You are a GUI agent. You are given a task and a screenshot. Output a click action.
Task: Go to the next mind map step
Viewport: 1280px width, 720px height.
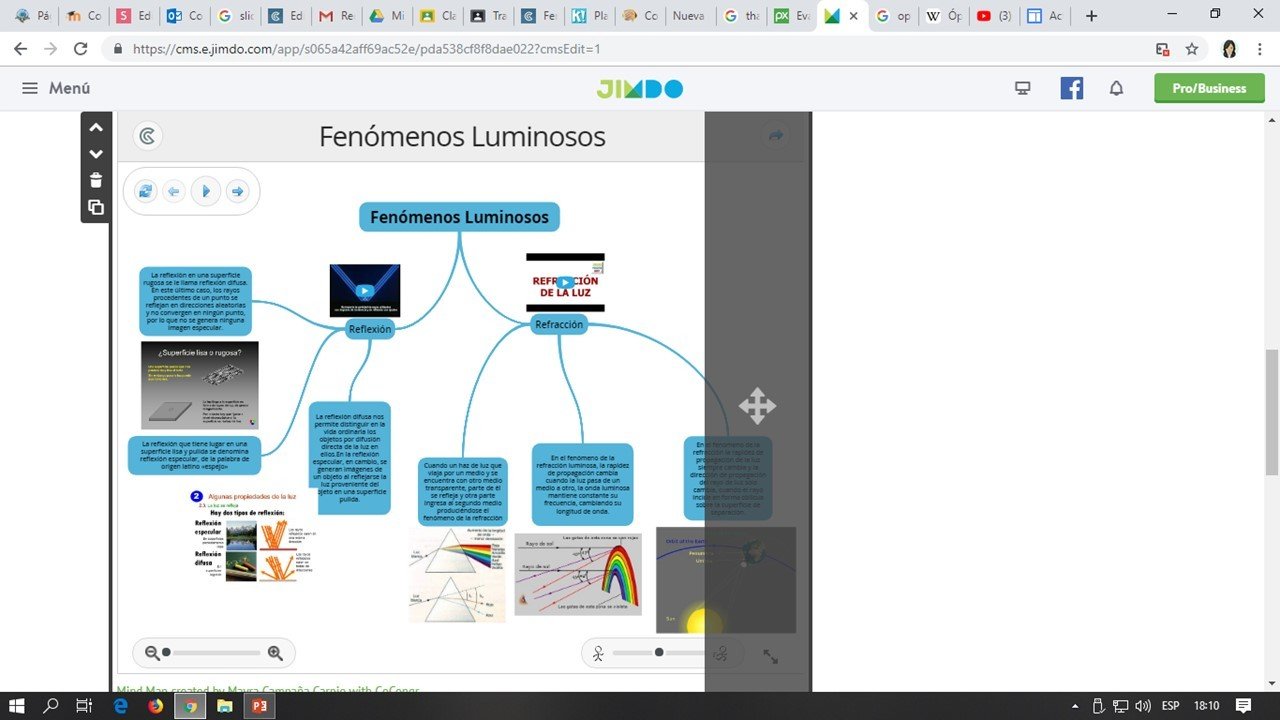(237, 191)
